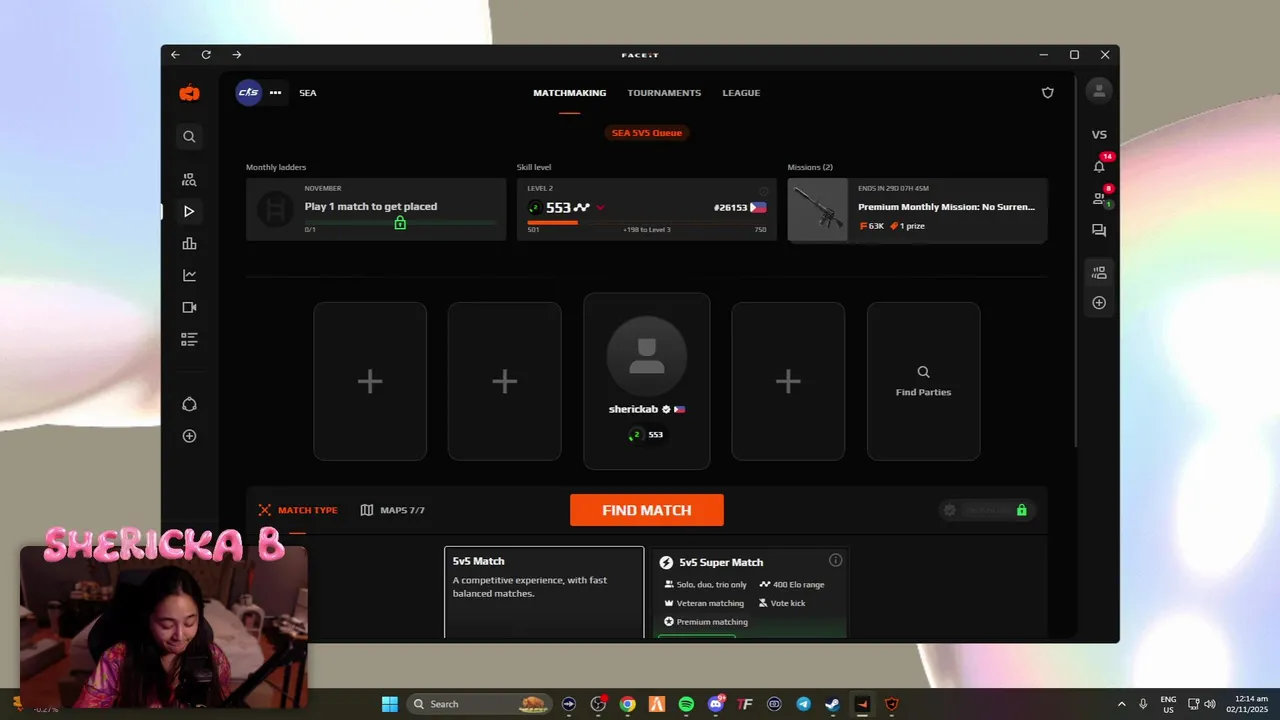
Task: Open the SEA region selector
Action: click(x=308, y=93)
